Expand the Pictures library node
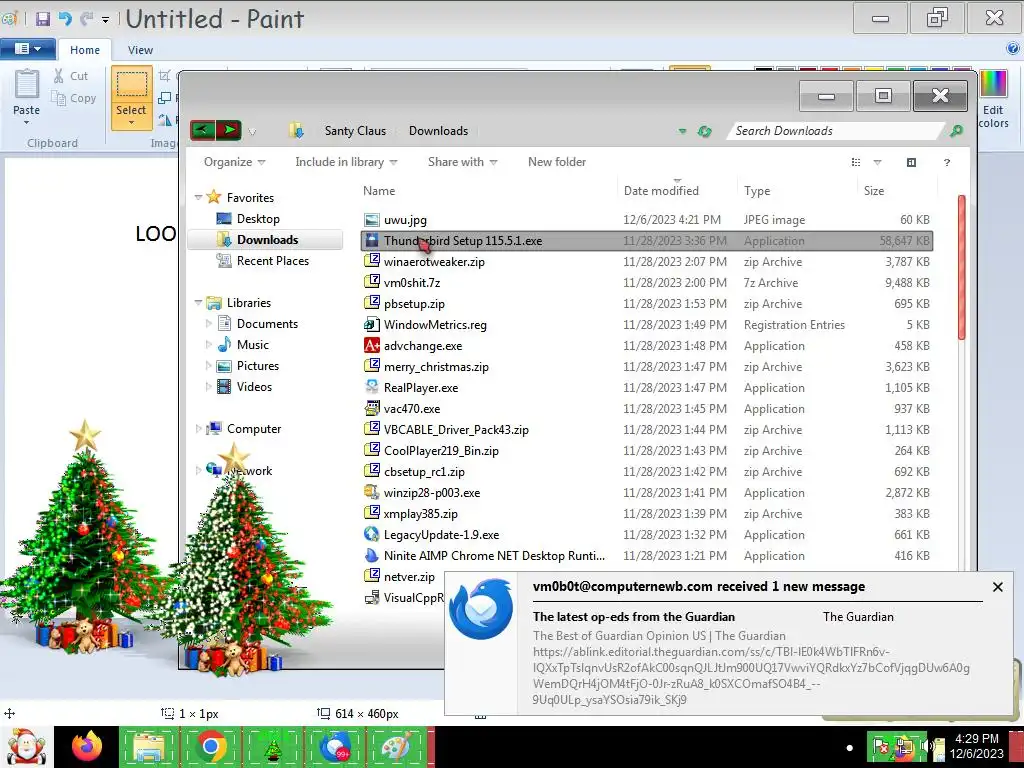This screenshot has height=768, width=1024. [208, 366]
